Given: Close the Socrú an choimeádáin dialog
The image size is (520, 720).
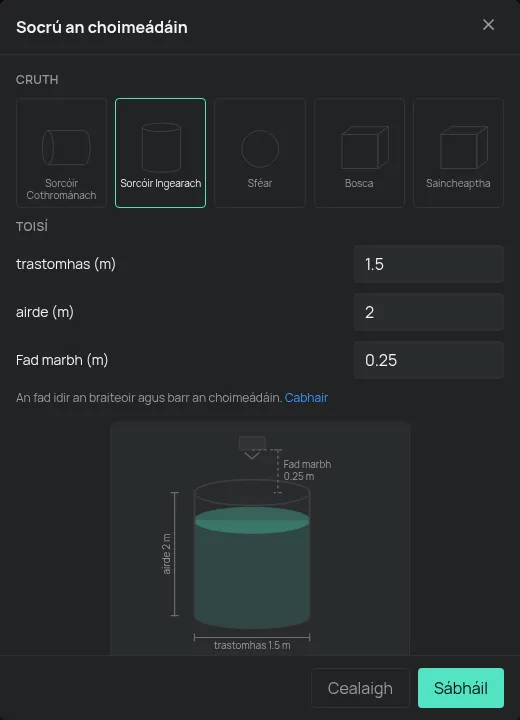Looking at the screenshot, I should coord(488,25).
